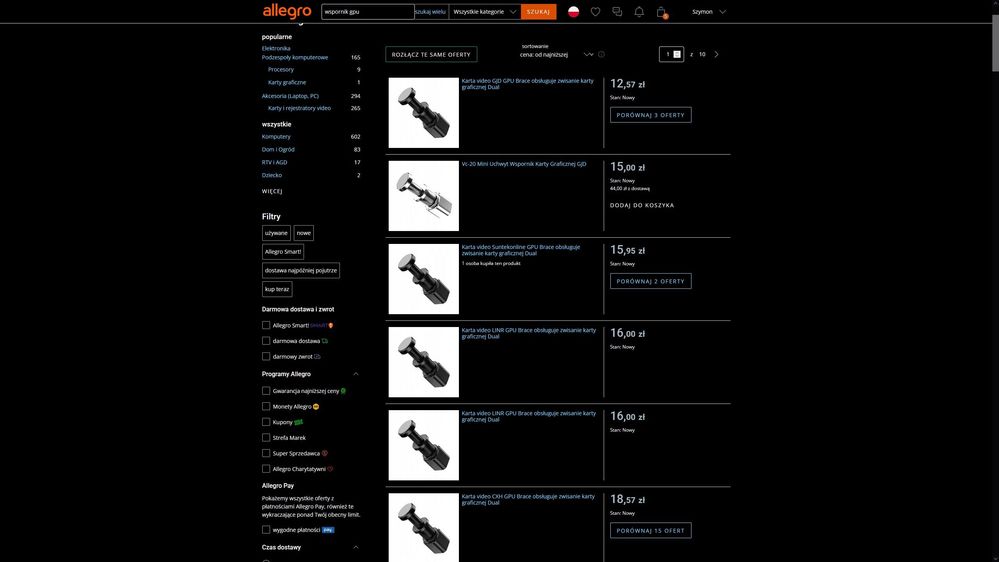The image size is (999, 562).
Task: Open 'Vc-20 Mini Uchwyt Wspornik' listing title
Action: [x=524, y=164]
